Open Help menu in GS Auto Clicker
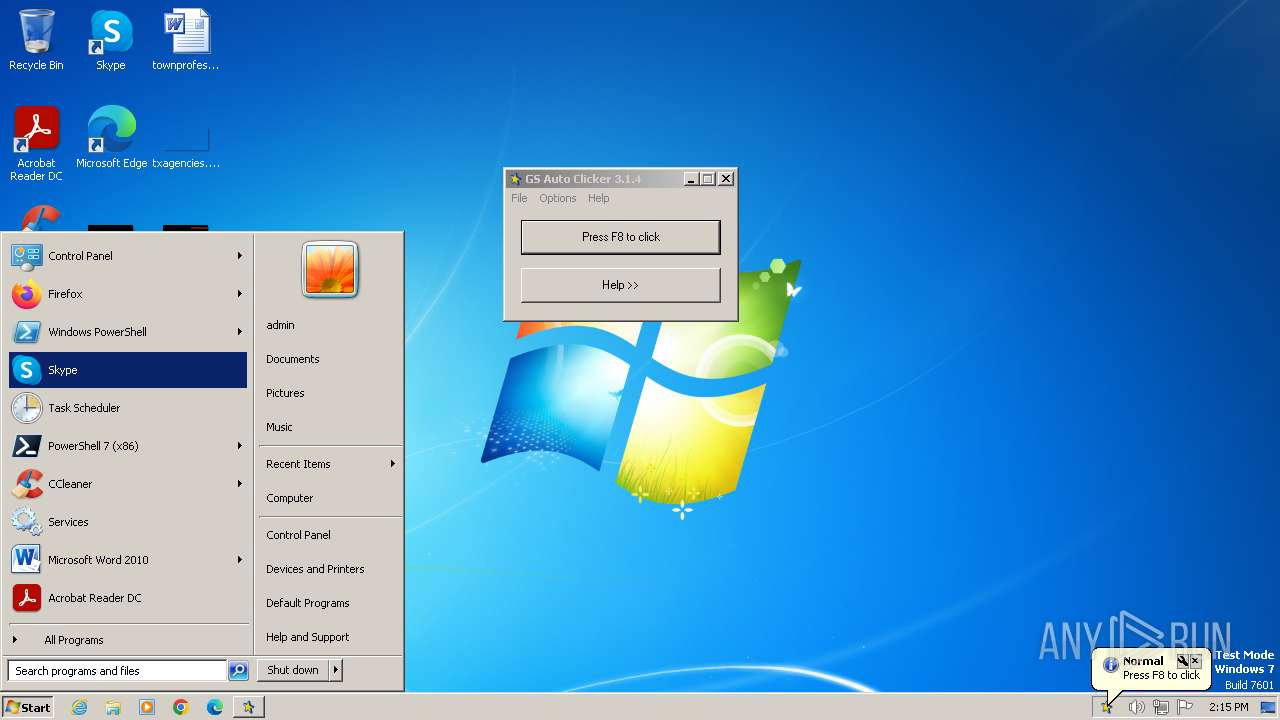Screen dimensions: 1280x720 [598, 198]
